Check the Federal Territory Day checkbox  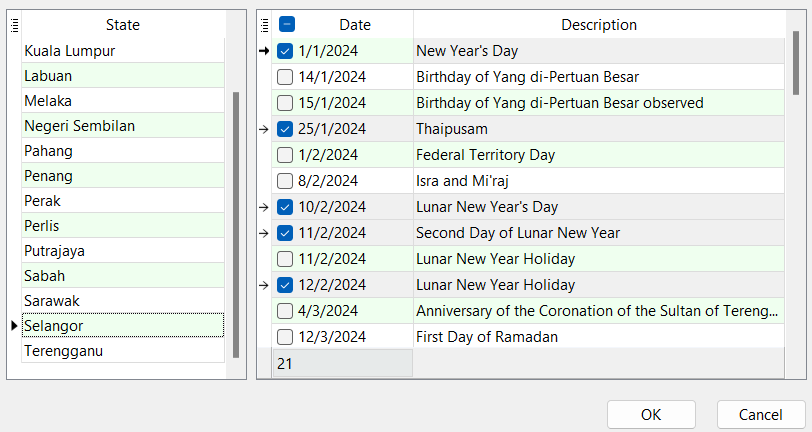(285, 155)
